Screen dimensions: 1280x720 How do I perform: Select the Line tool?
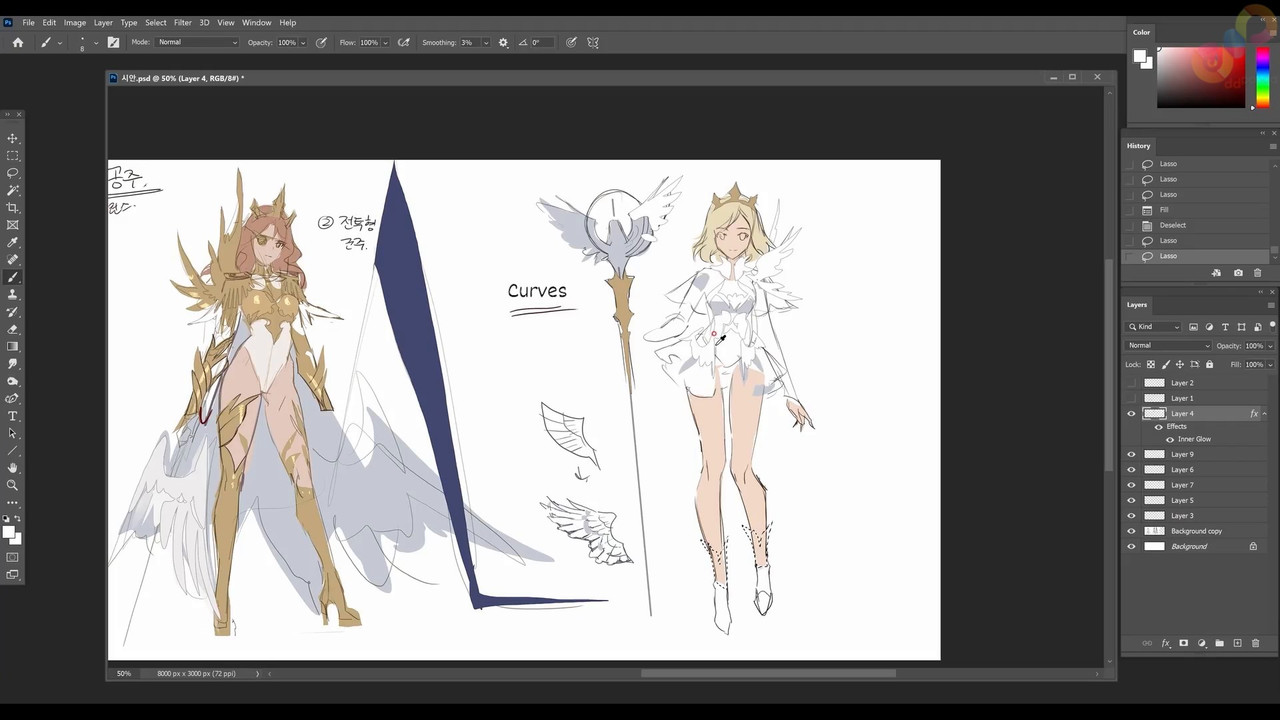13,451
